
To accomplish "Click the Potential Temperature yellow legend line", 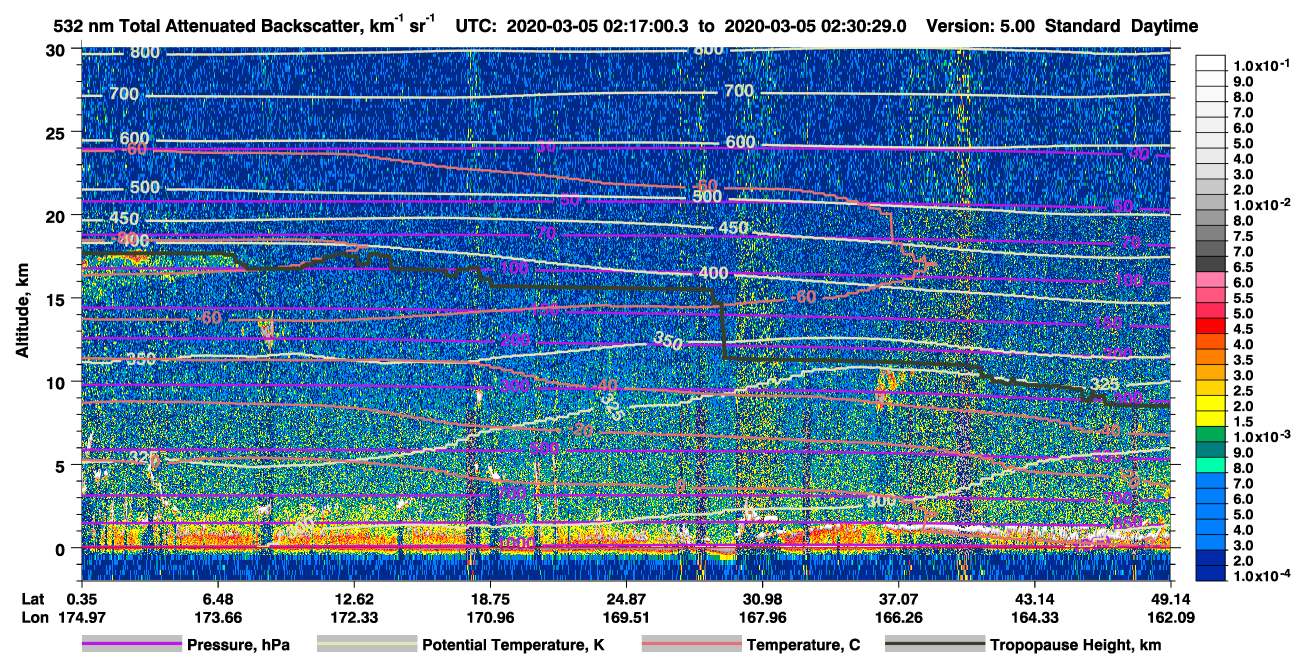I will tap(366, 645).
